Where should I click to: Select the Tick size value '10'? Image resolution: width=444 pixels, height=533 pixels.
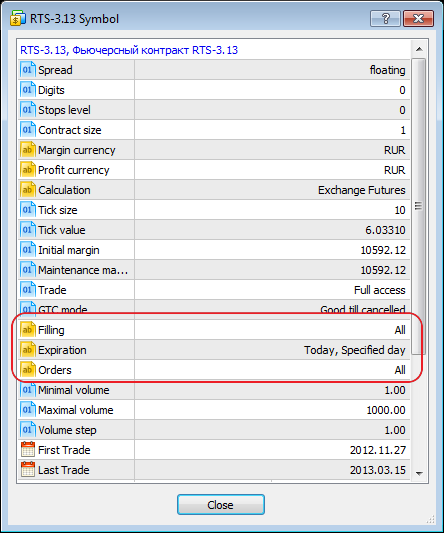coord(400,210)
